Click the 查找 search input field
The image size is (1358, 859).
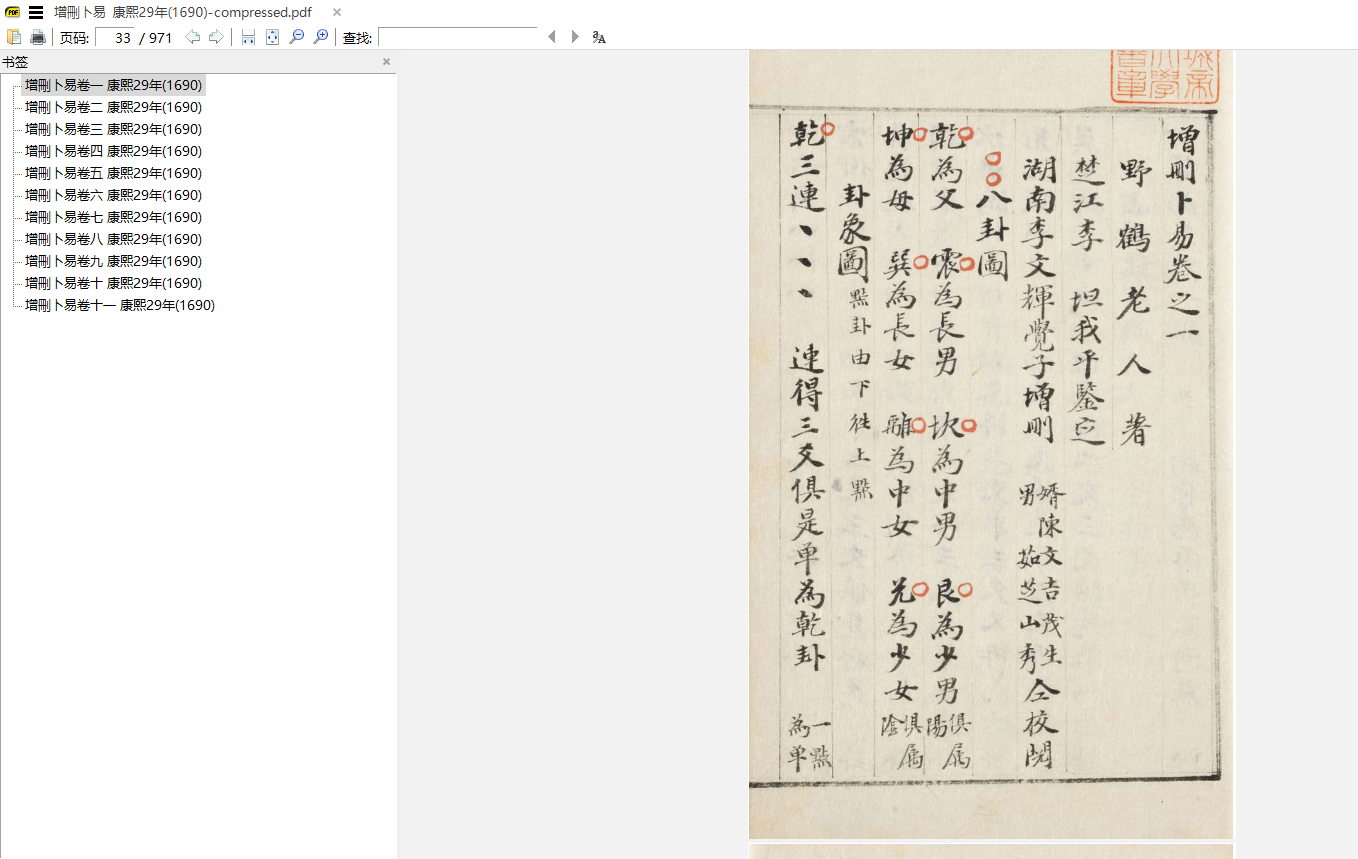[x=457, y=38]
